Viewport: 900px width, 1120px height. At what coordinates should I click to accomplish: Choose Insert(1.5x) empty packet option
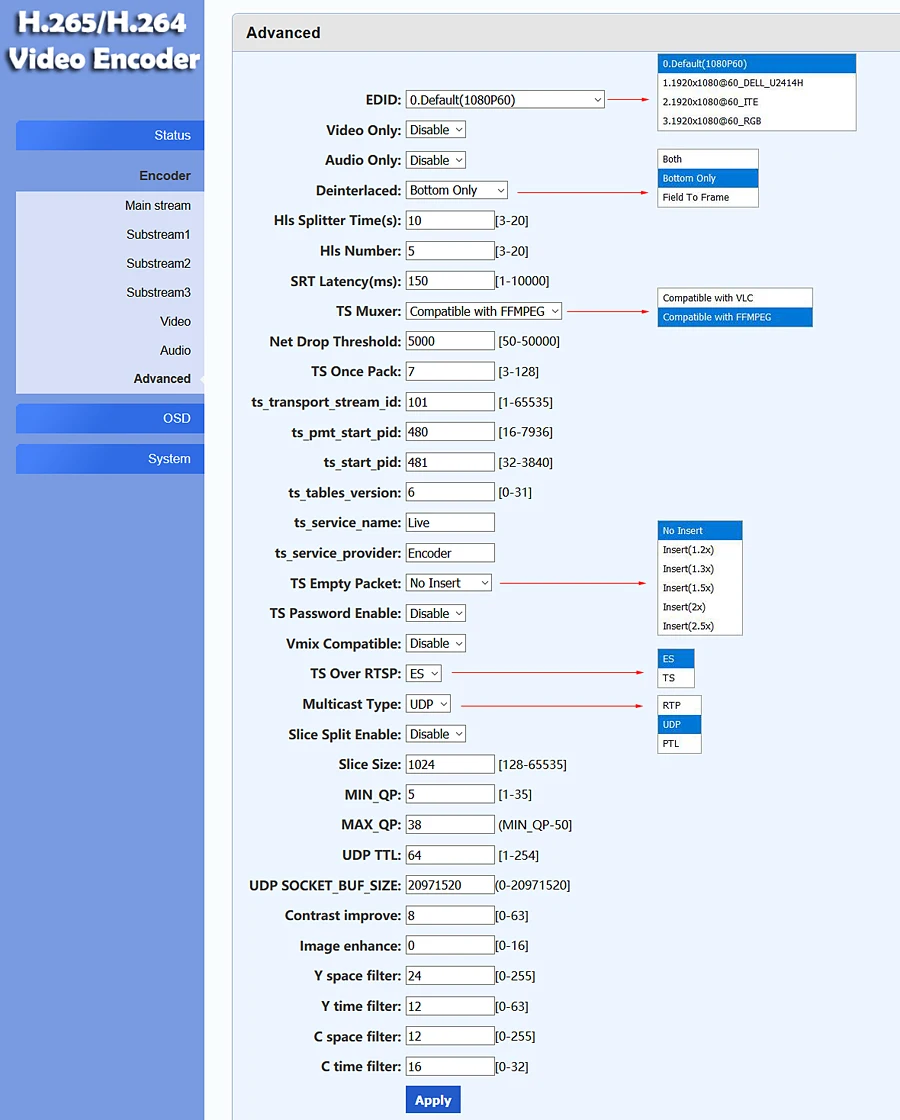[x=700, y=588]
